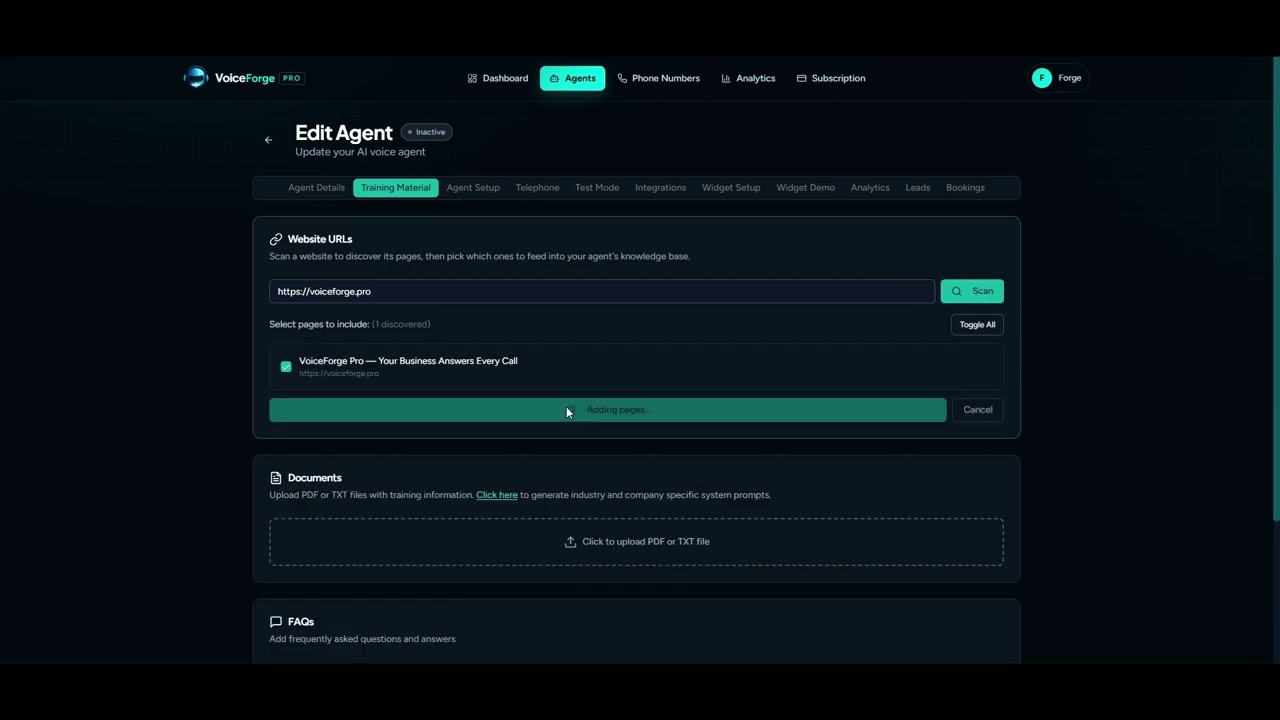Open the Agents nav item

(x=573, y=78)
